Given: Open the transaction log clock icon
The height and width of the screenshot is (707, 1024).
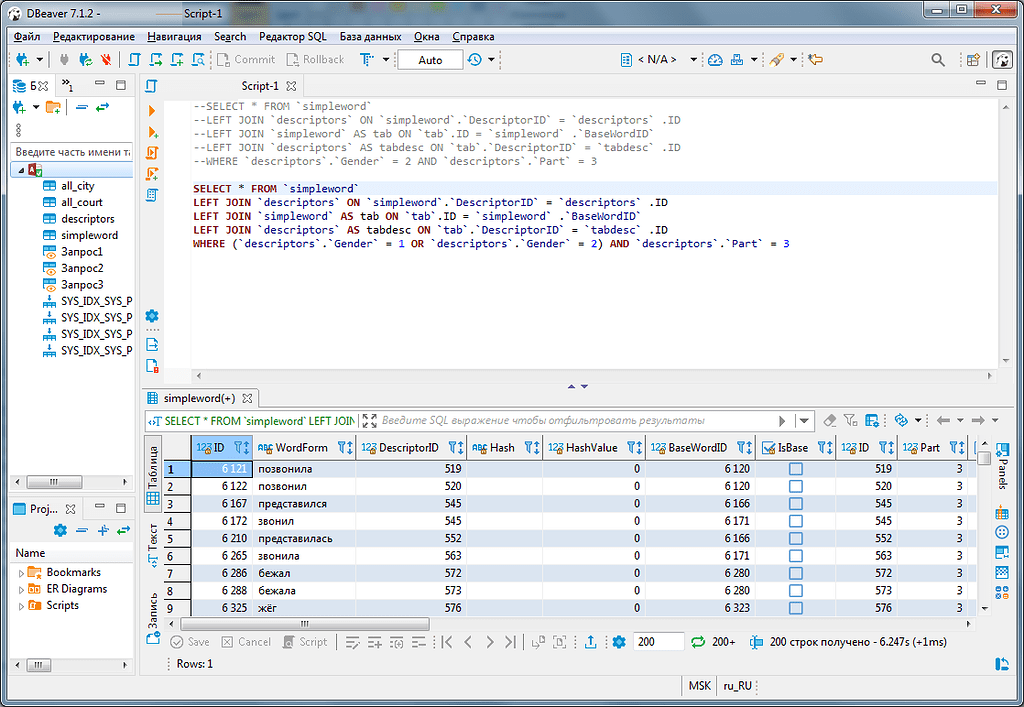Looking at the screenshot, I should tap(475, 59).
